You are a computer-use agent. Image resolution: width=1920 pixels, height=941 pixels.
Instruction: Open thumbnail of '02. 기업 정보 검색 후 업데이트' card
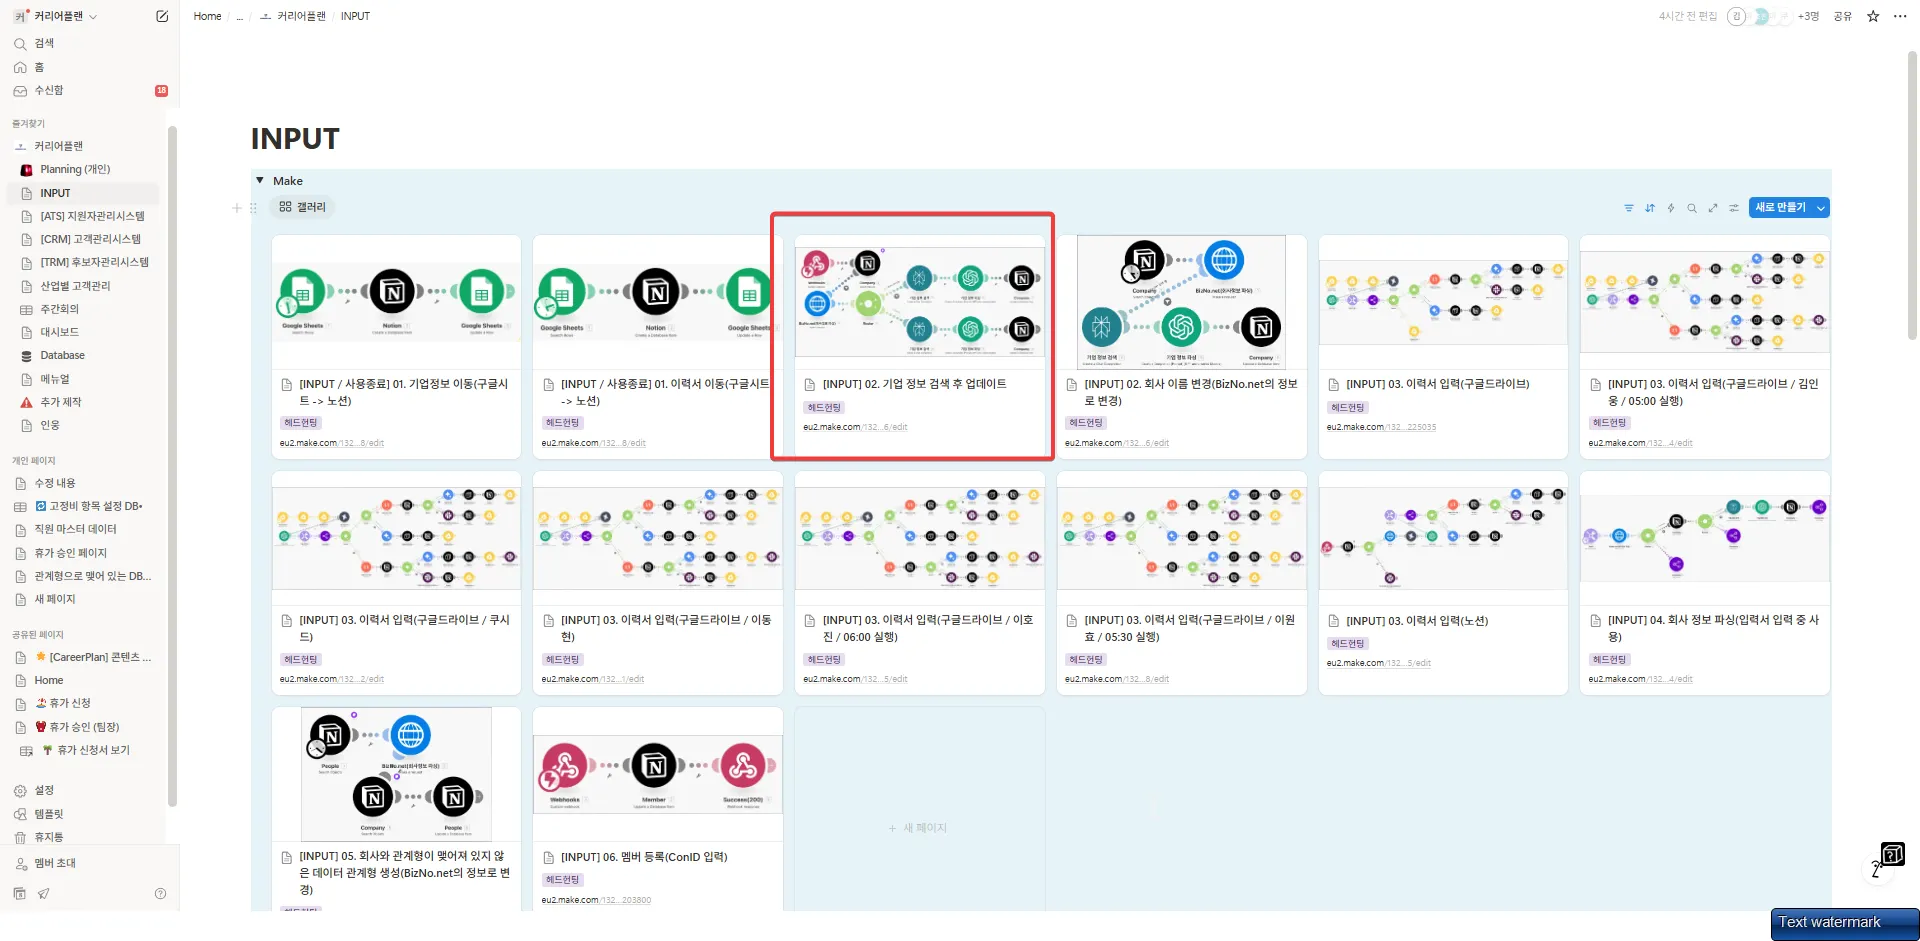point(920,302)
